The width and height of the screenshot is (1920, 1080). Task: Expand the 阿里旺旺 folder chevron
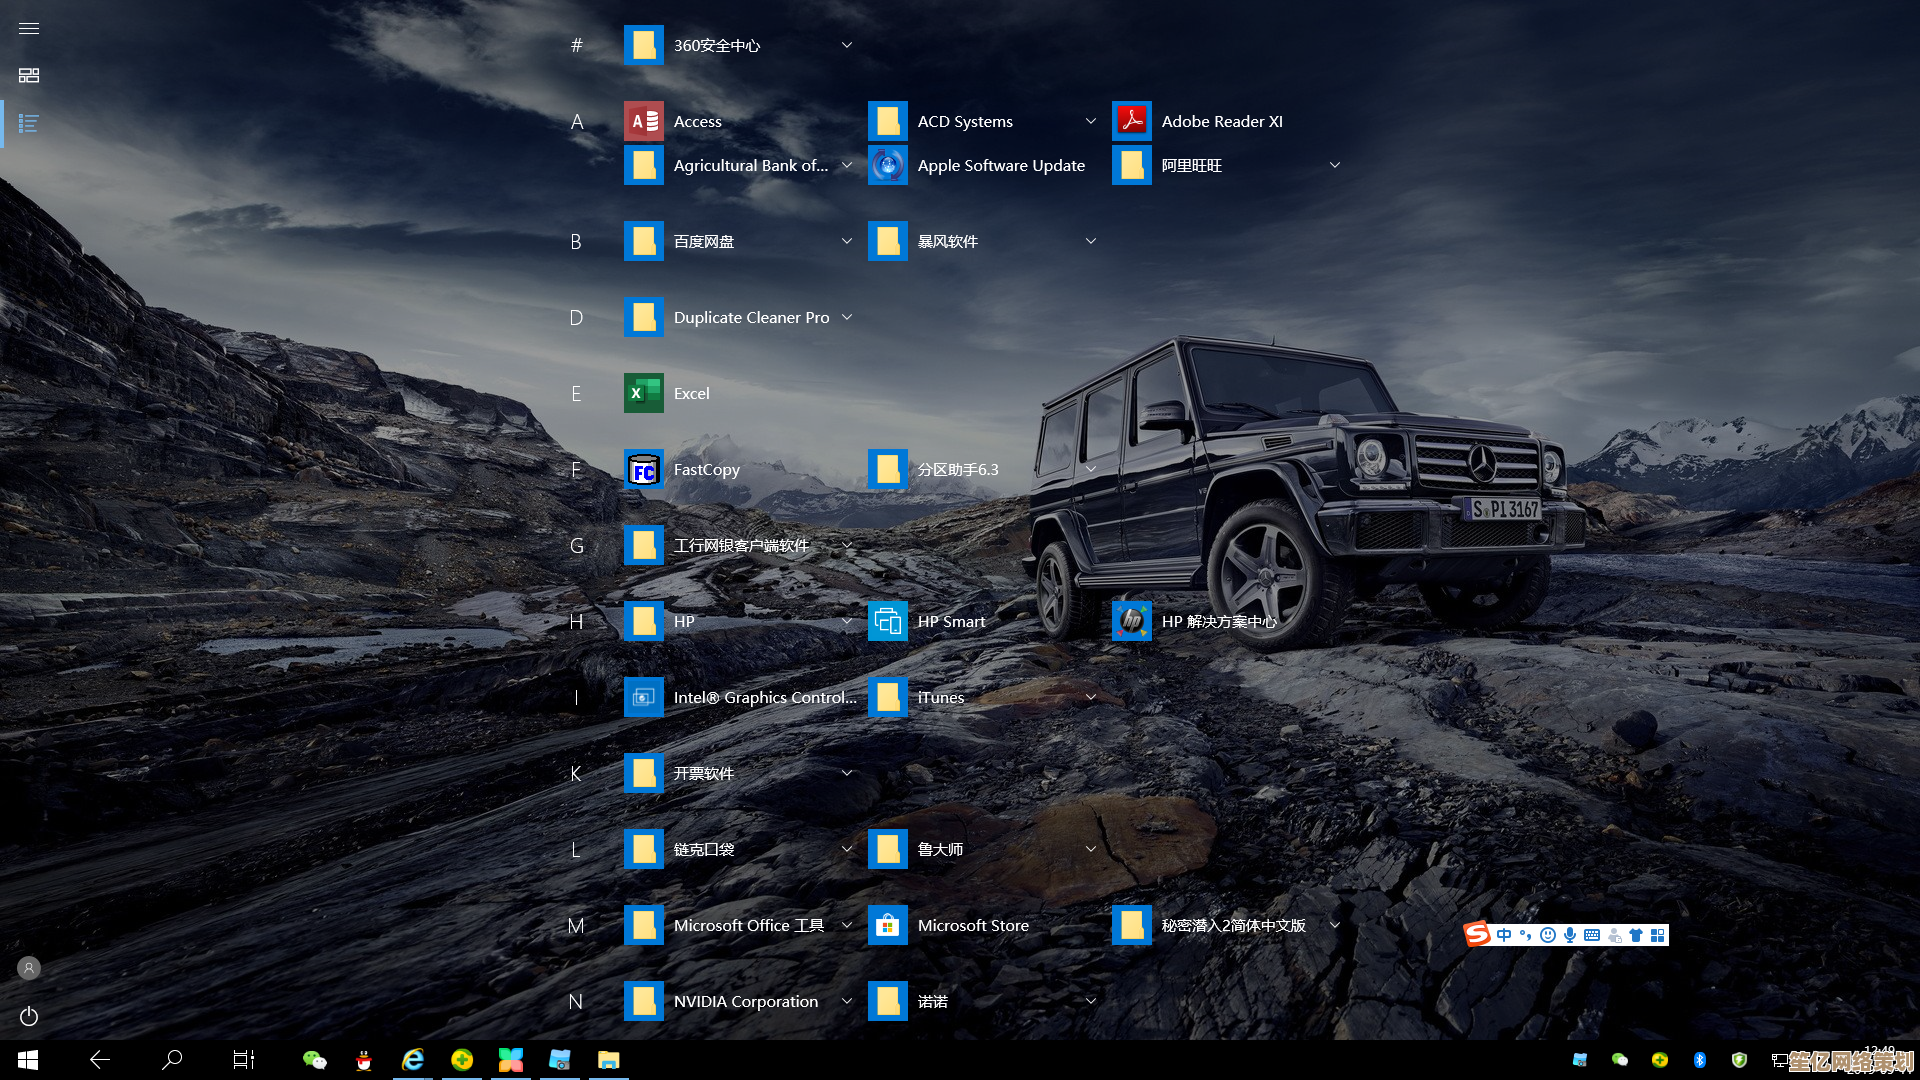click(1335, 165)
